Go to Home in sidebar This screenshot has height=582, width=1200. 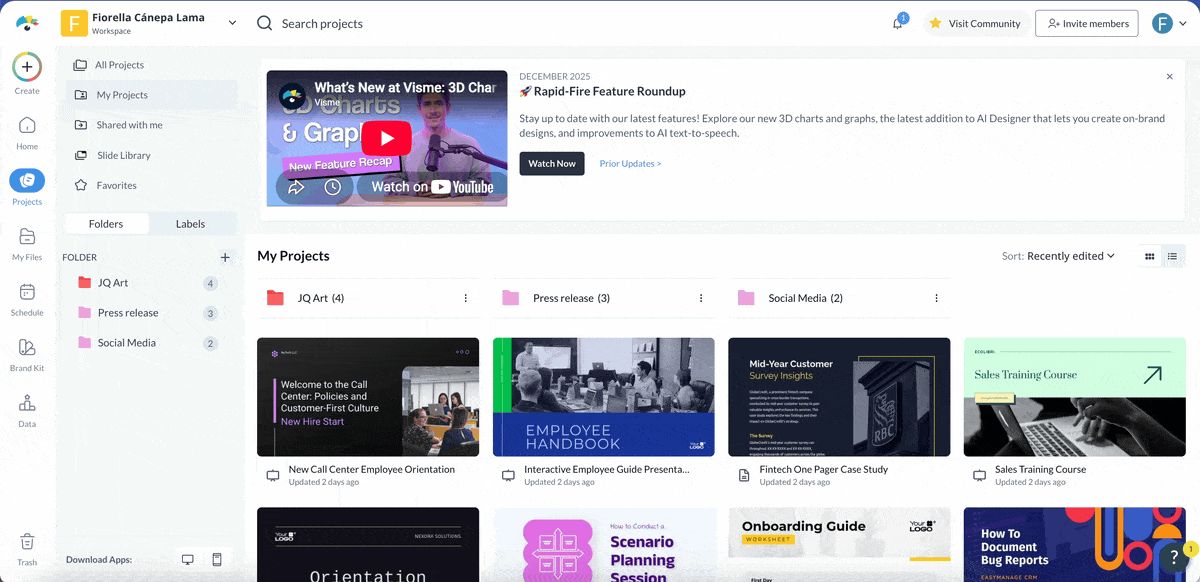coord(27,132)
